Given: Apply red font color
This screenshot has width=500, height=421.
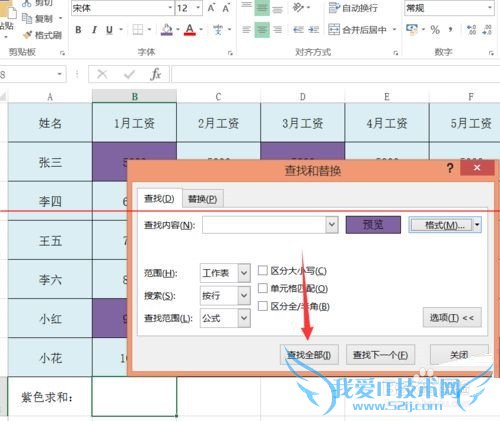Looking at the screenshot, I should click(x=190, y=30).
